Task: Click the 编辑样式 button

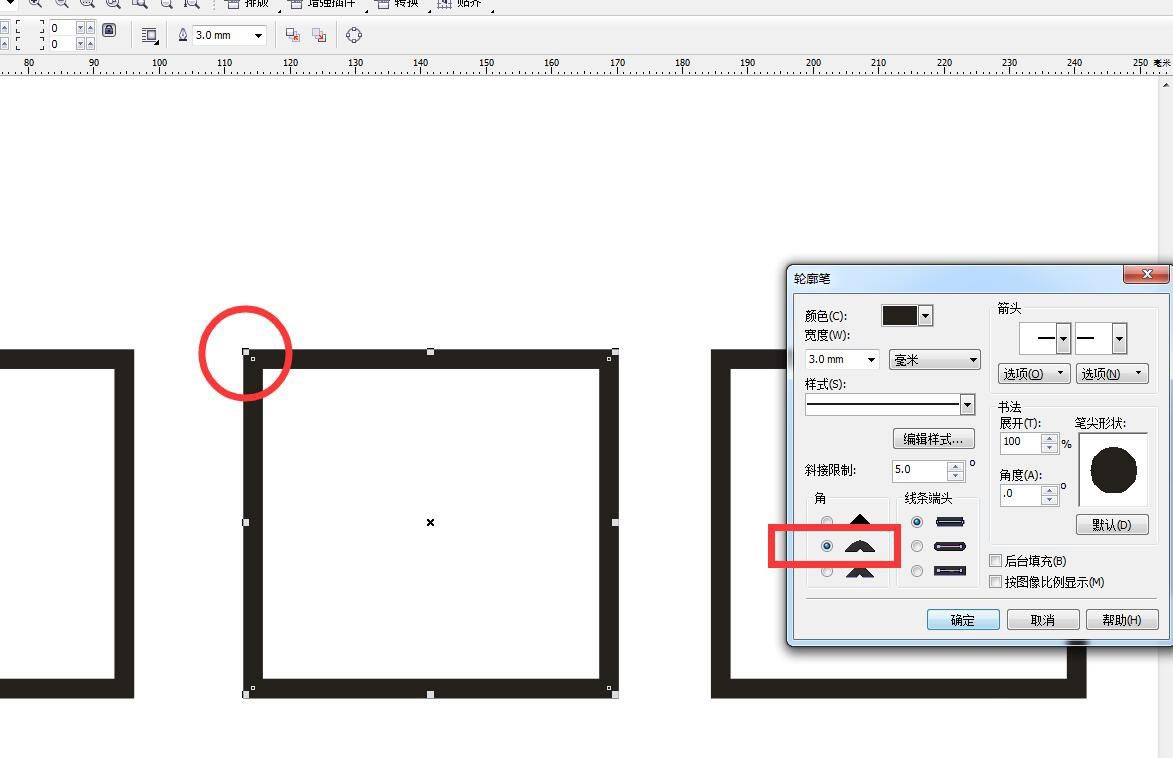Action: coord(933,439)
